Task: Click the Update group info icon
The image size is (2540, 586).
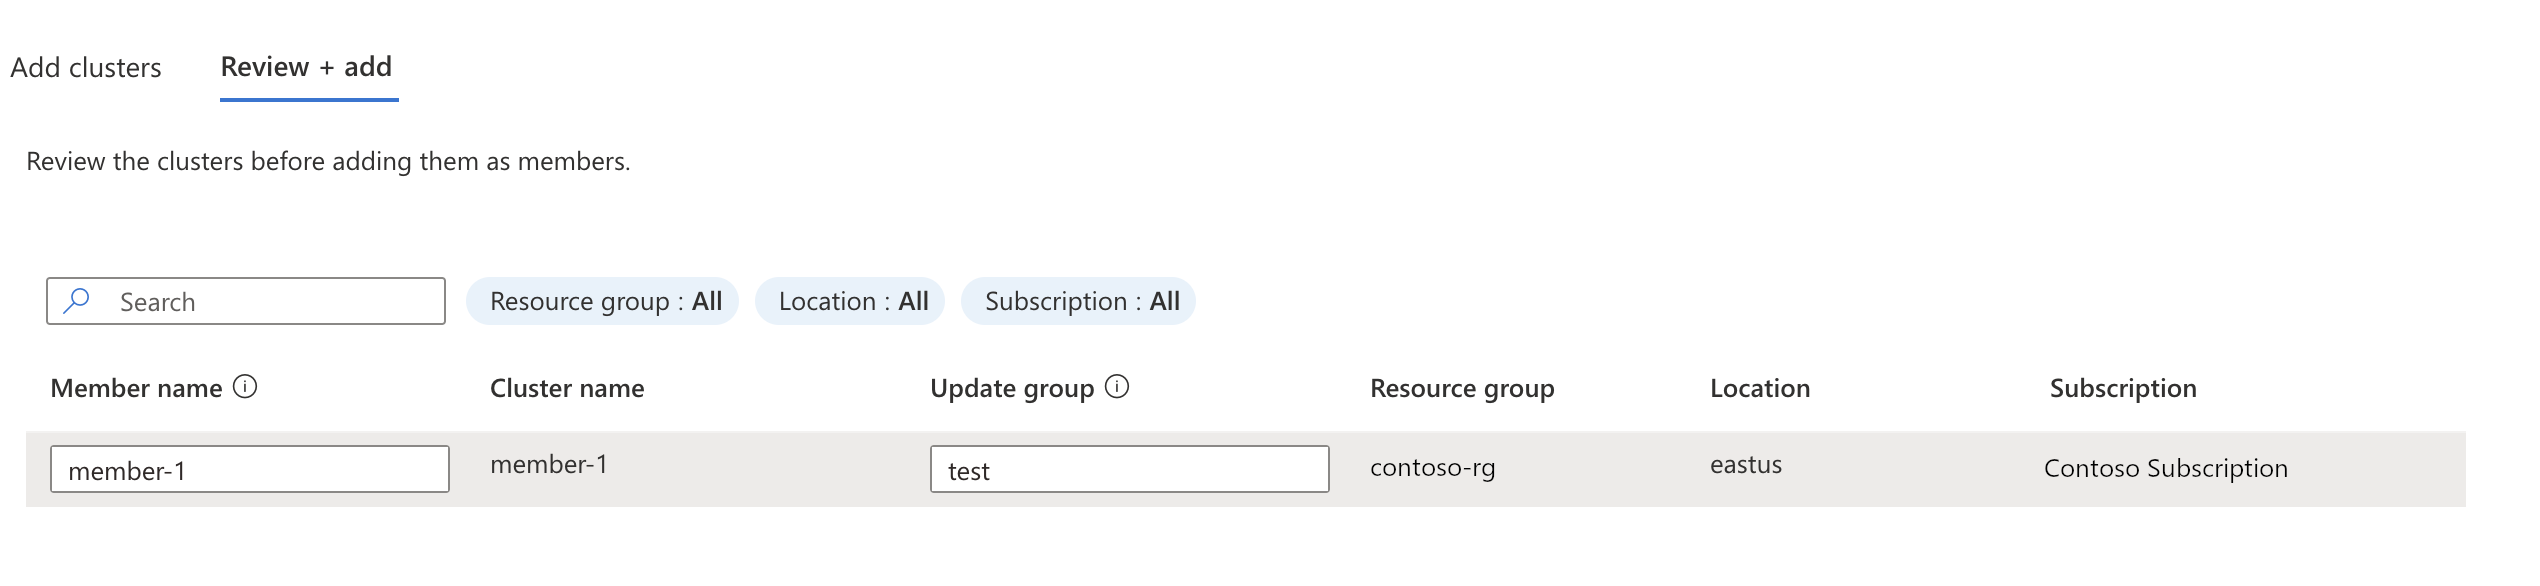Action: click(1117, 387)
